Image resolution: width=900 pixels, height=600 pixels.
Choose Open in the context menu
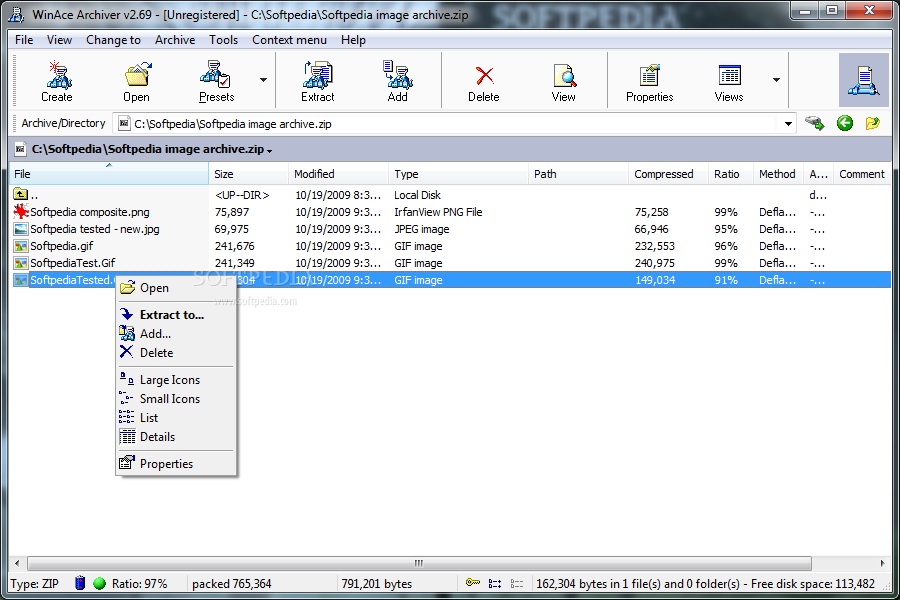coord(176,288)
